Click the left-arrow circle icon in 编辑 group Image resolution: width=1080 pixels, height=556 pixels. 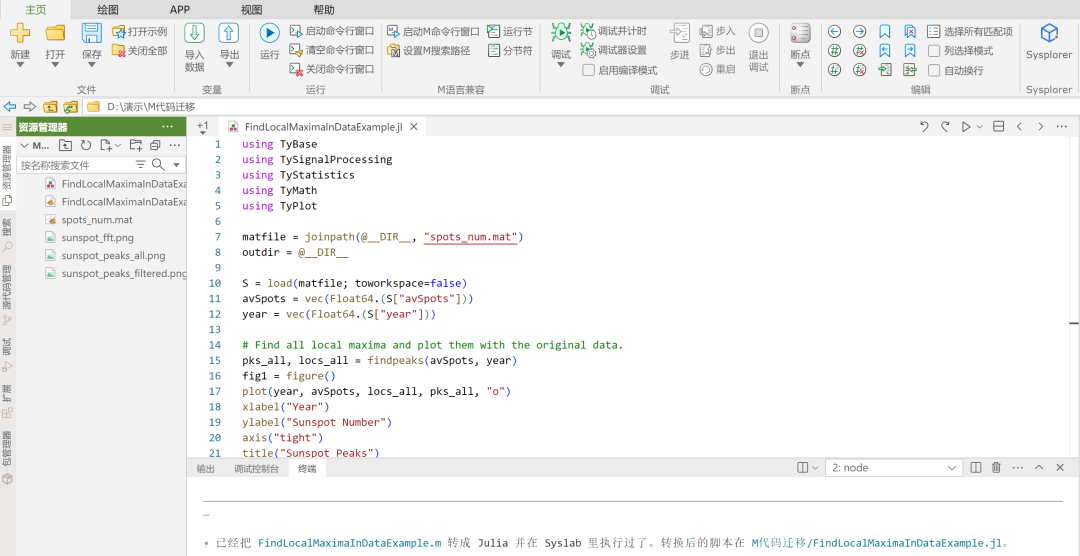coord(835,31)
